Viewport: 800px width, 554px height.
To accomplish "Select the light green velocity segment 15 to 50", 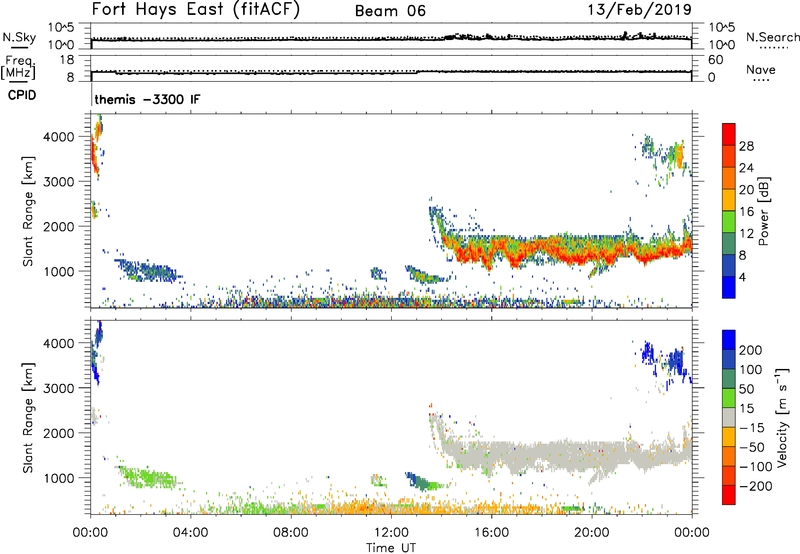I will coord(729,398).
